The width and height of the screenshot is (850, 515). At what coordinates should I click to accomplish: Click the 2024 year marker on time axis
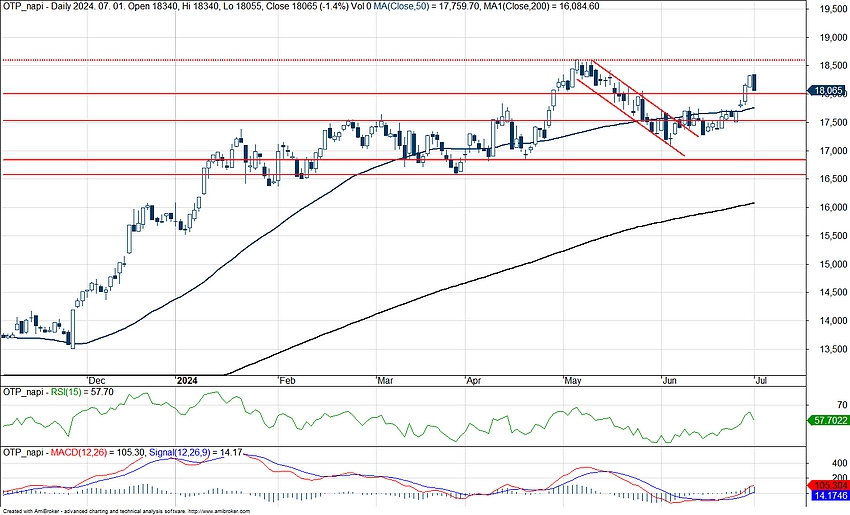[x=187, y=381]
